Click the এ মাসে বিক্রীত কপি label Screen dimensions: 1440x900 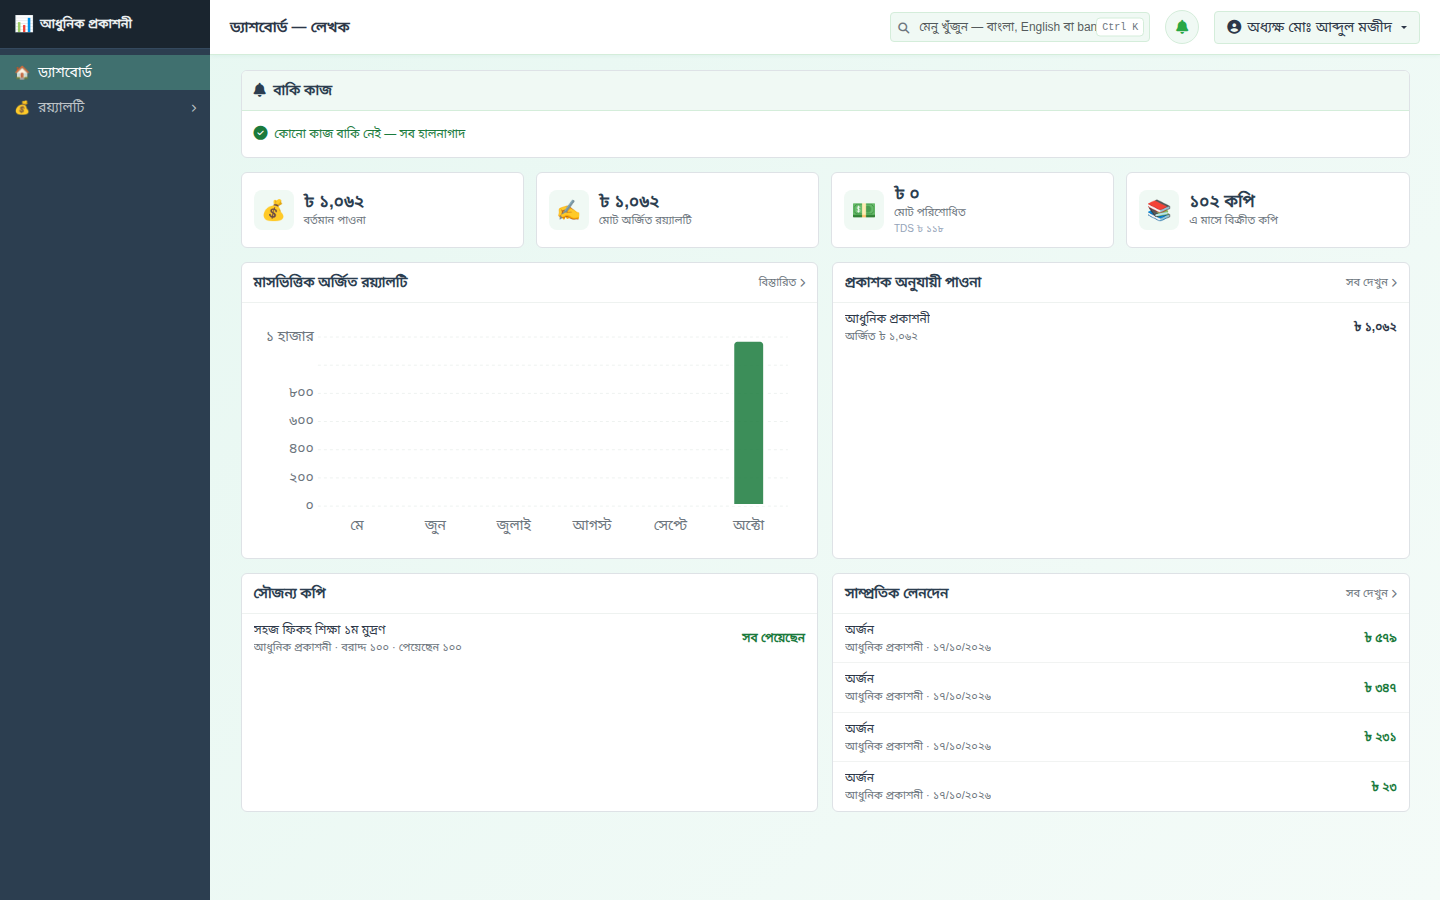pos(1234,220)
